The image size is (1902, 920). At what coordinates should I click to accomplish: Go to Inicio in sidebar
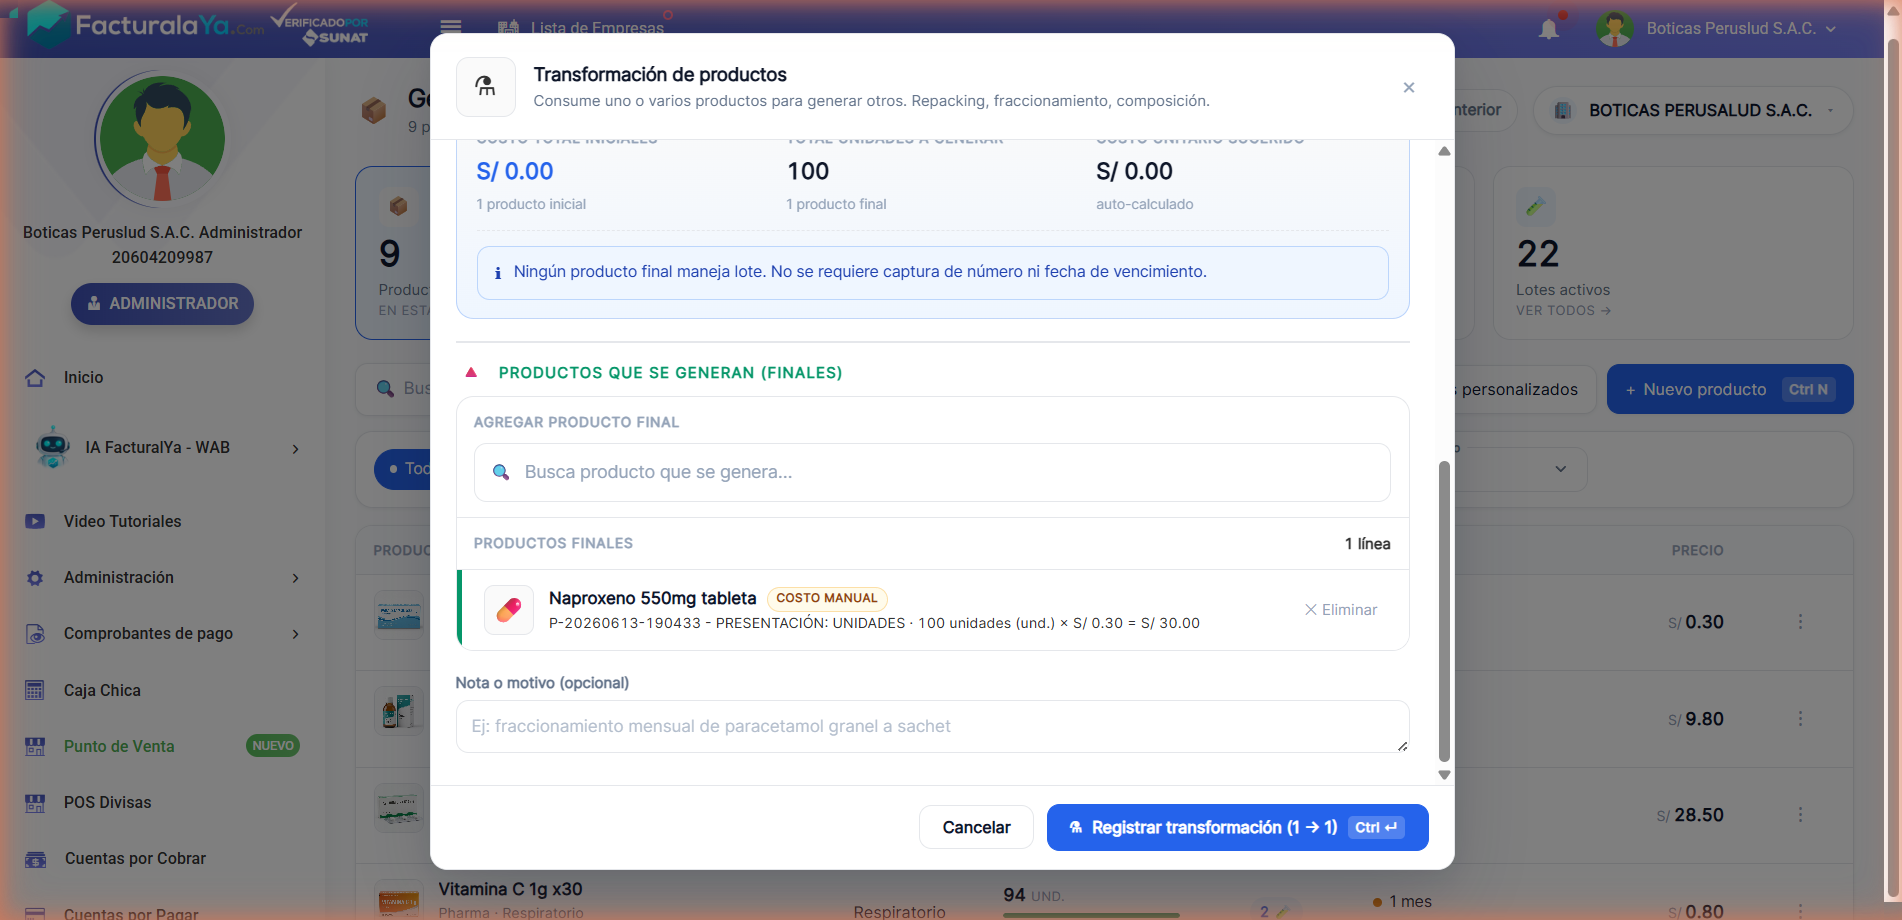83,377
